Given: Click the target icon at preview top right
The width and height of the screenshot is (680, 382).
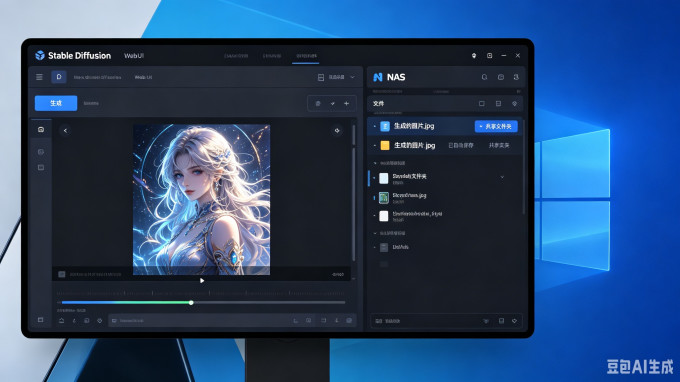Looking at the screenshot, I should [x=337, y=131].
